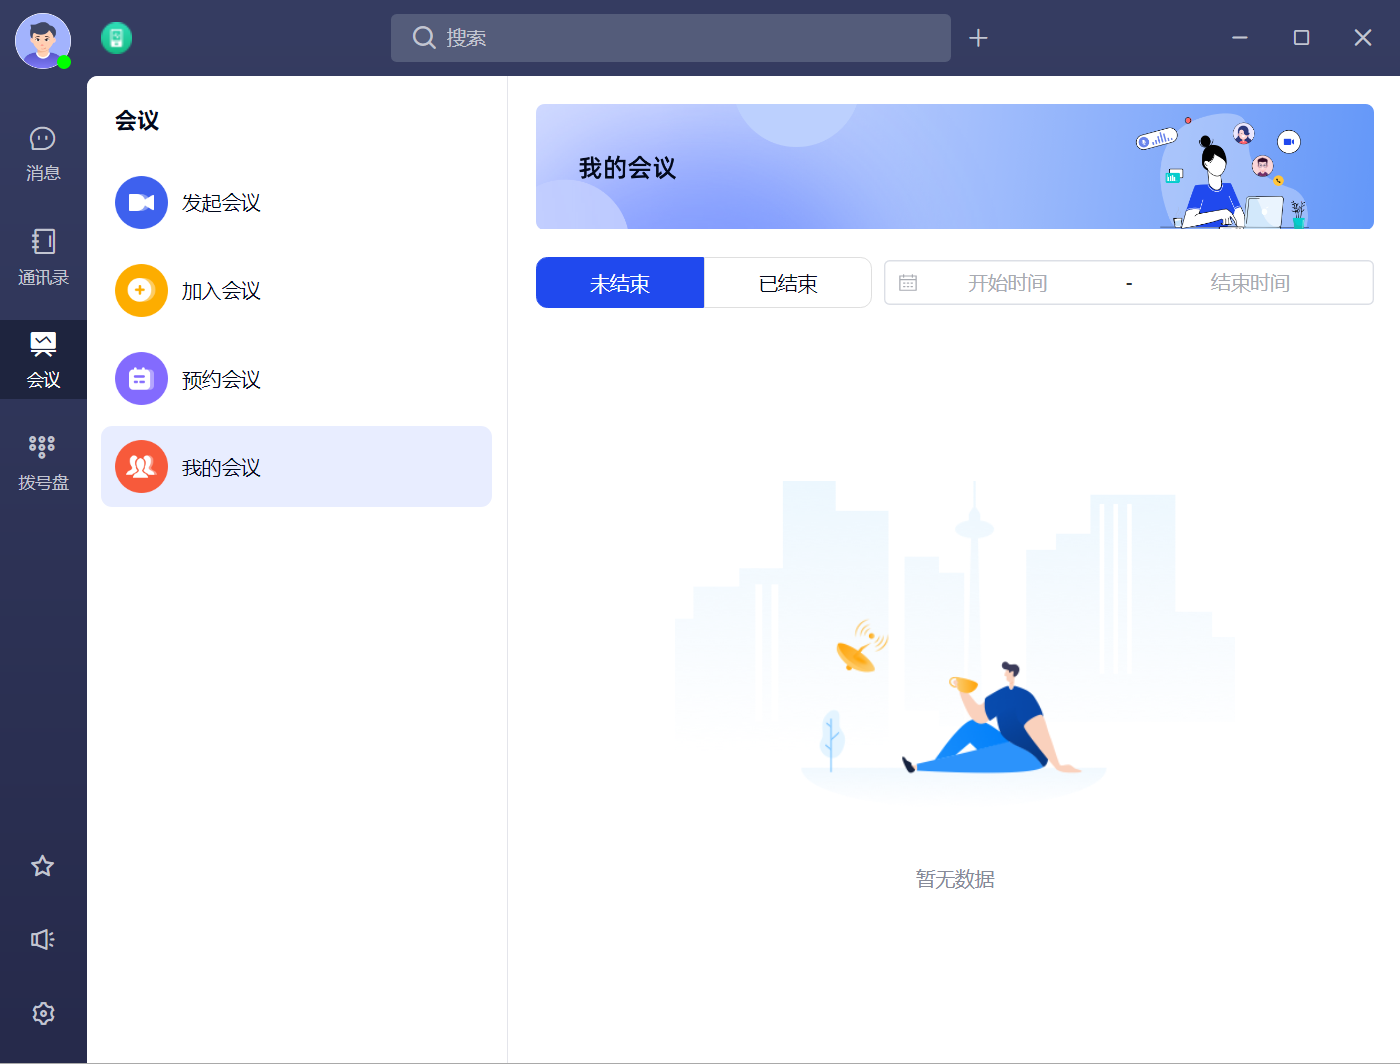Switch to the 已结束 tab
Screen dimensions: 1400x1064
click(788, 283)
